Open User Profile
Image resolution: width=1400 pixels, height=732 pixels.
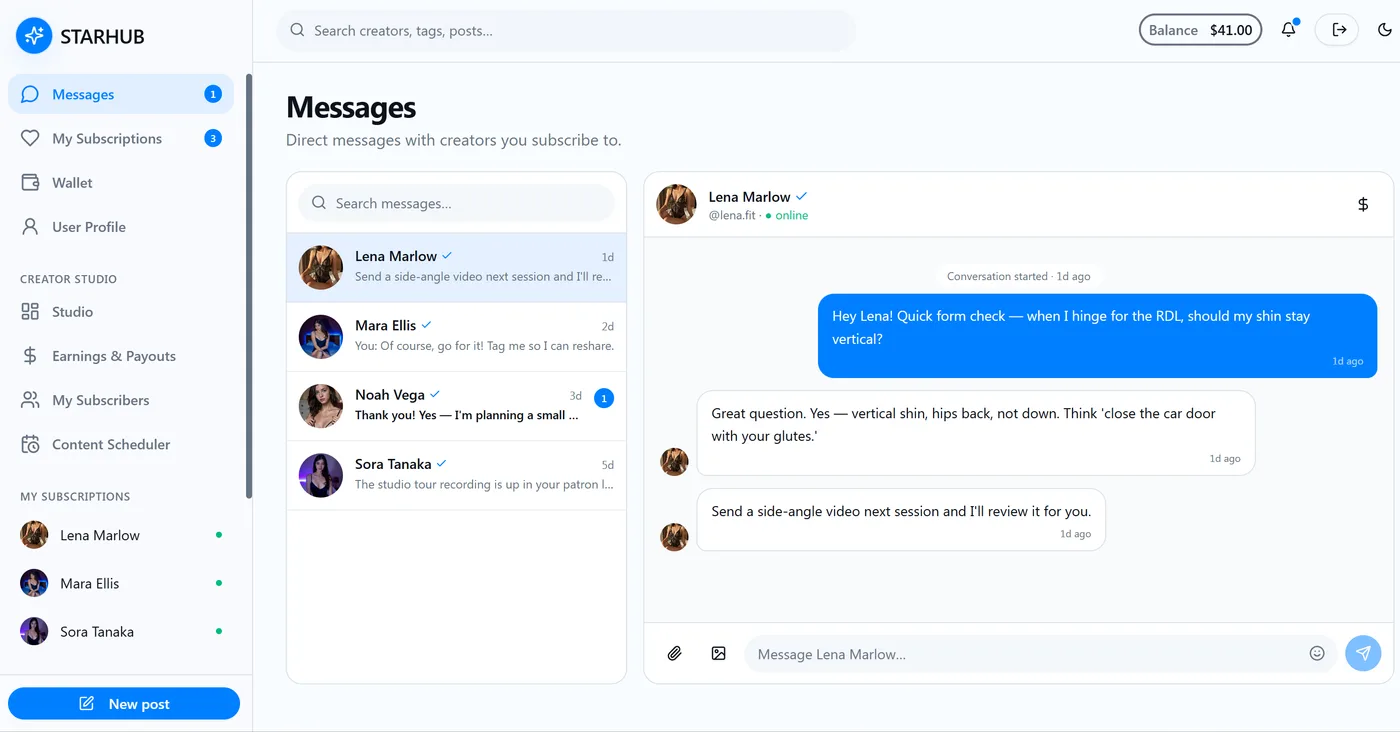[121, 226]
